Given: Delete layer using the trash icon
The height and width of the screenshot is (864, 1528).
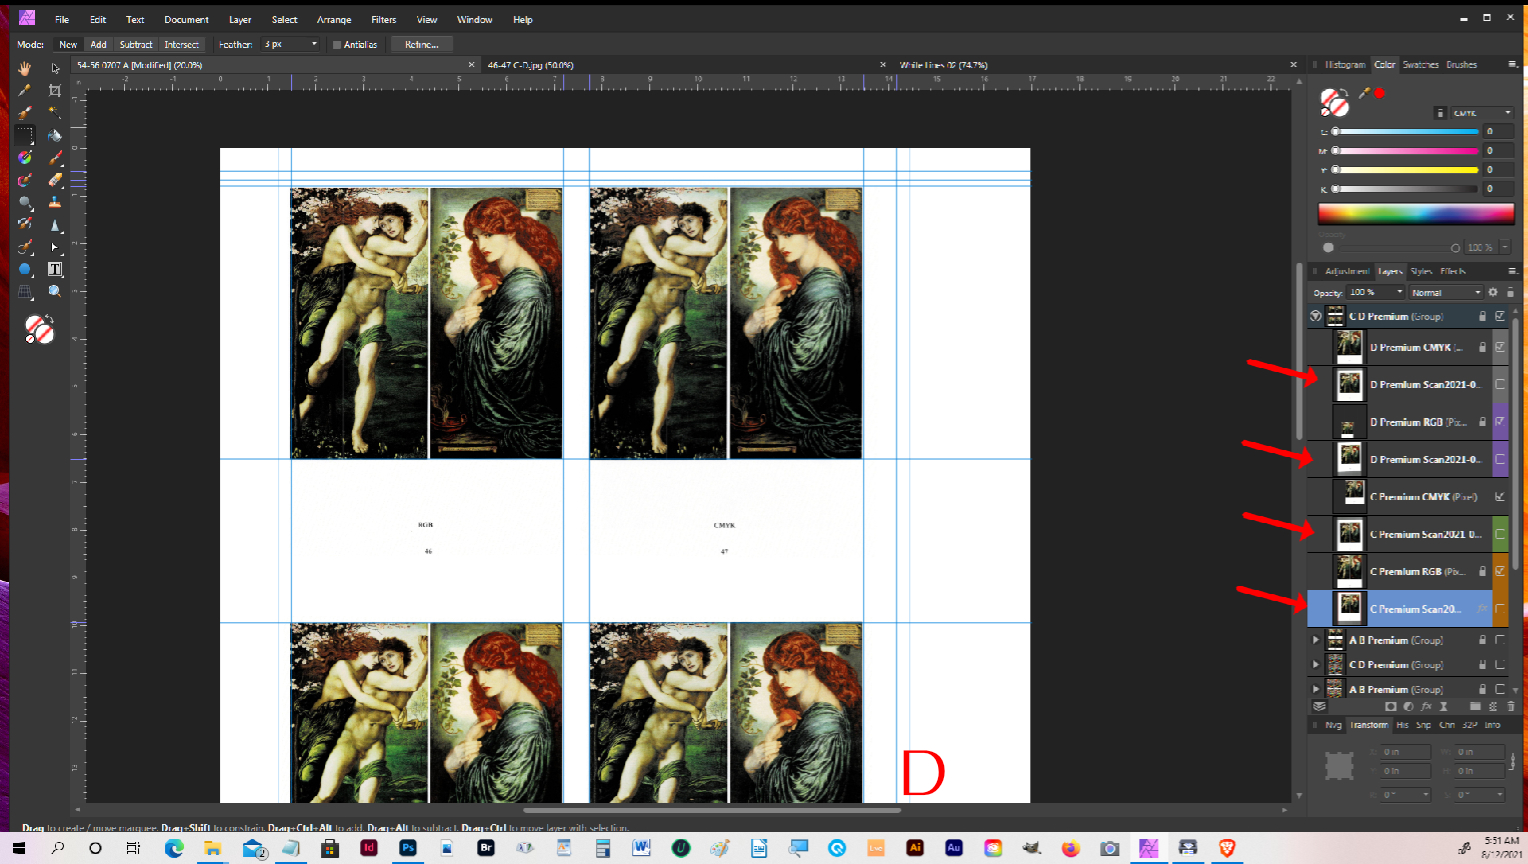Looking at the screenshot, I should click(1510, 707).
